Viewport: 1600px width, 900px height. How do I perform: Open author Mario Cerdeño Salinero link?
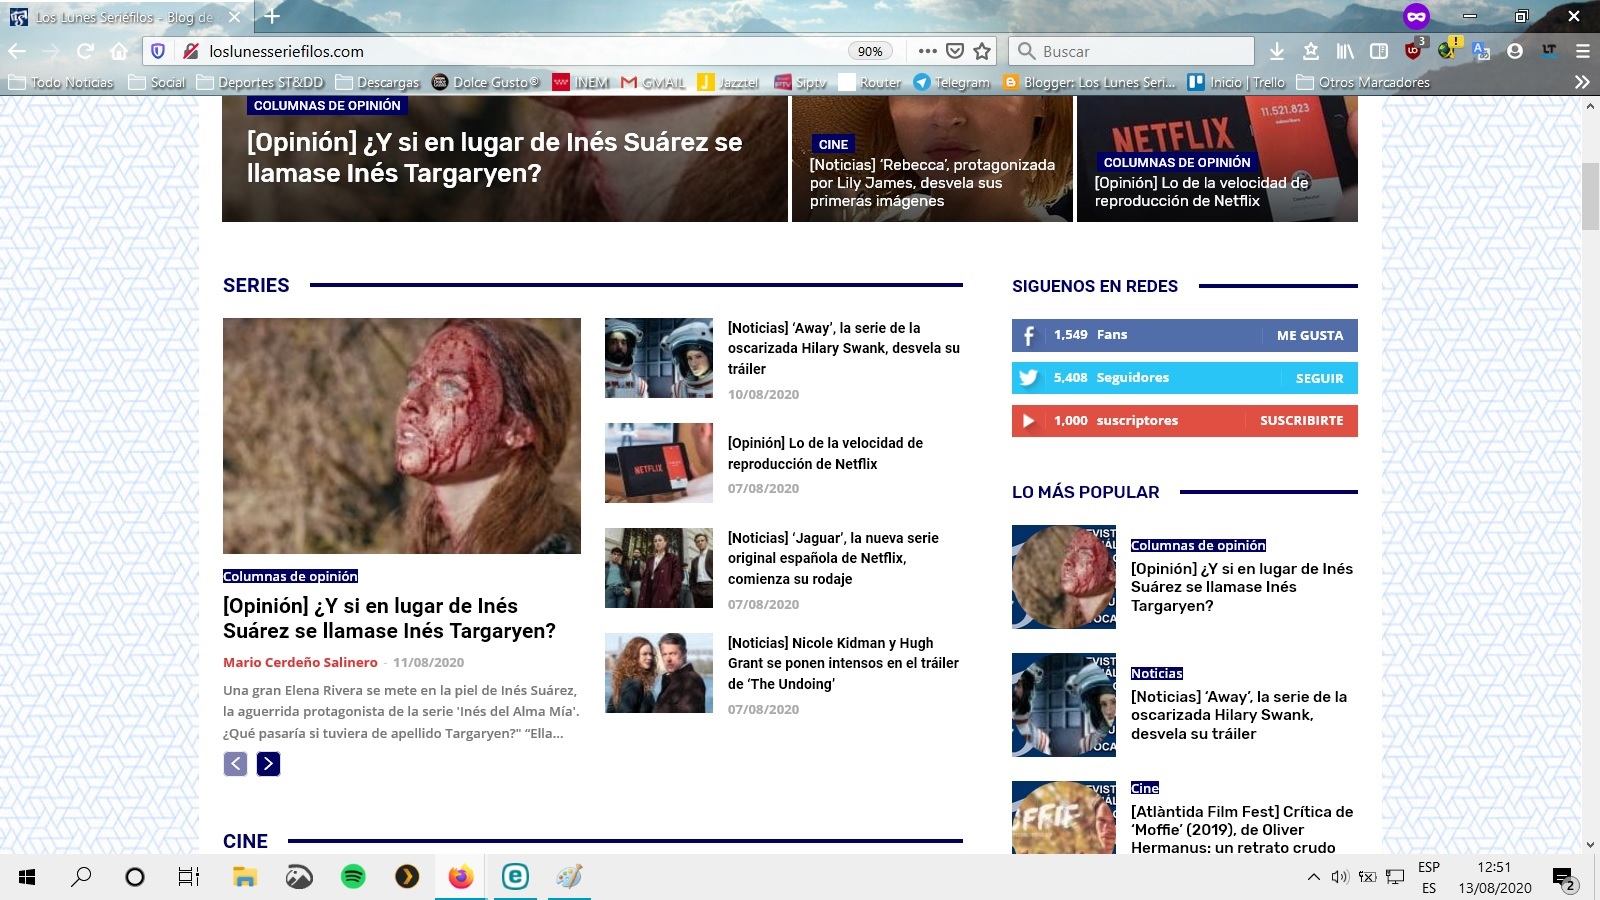[x=300, y=662]
